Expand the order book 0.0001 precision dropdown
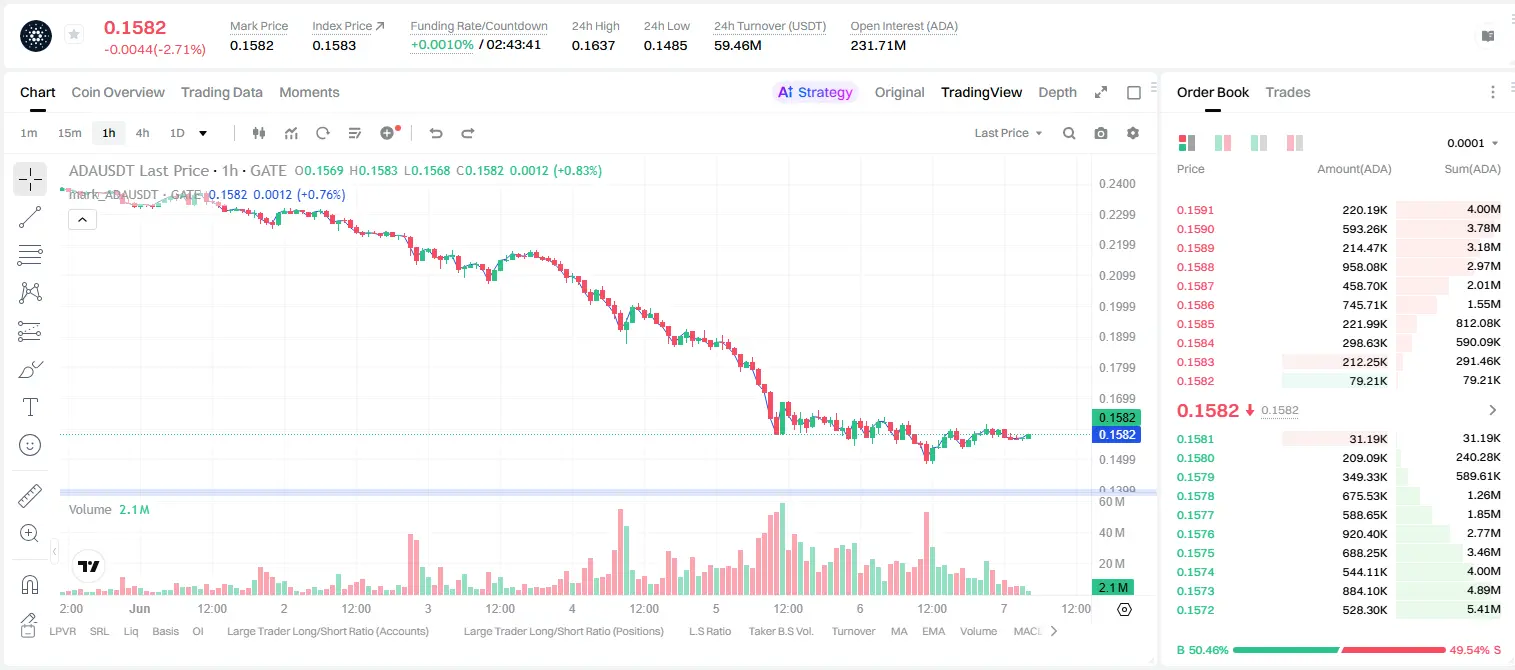This screenshot has height=670, width=1515. pos(1473,143)
